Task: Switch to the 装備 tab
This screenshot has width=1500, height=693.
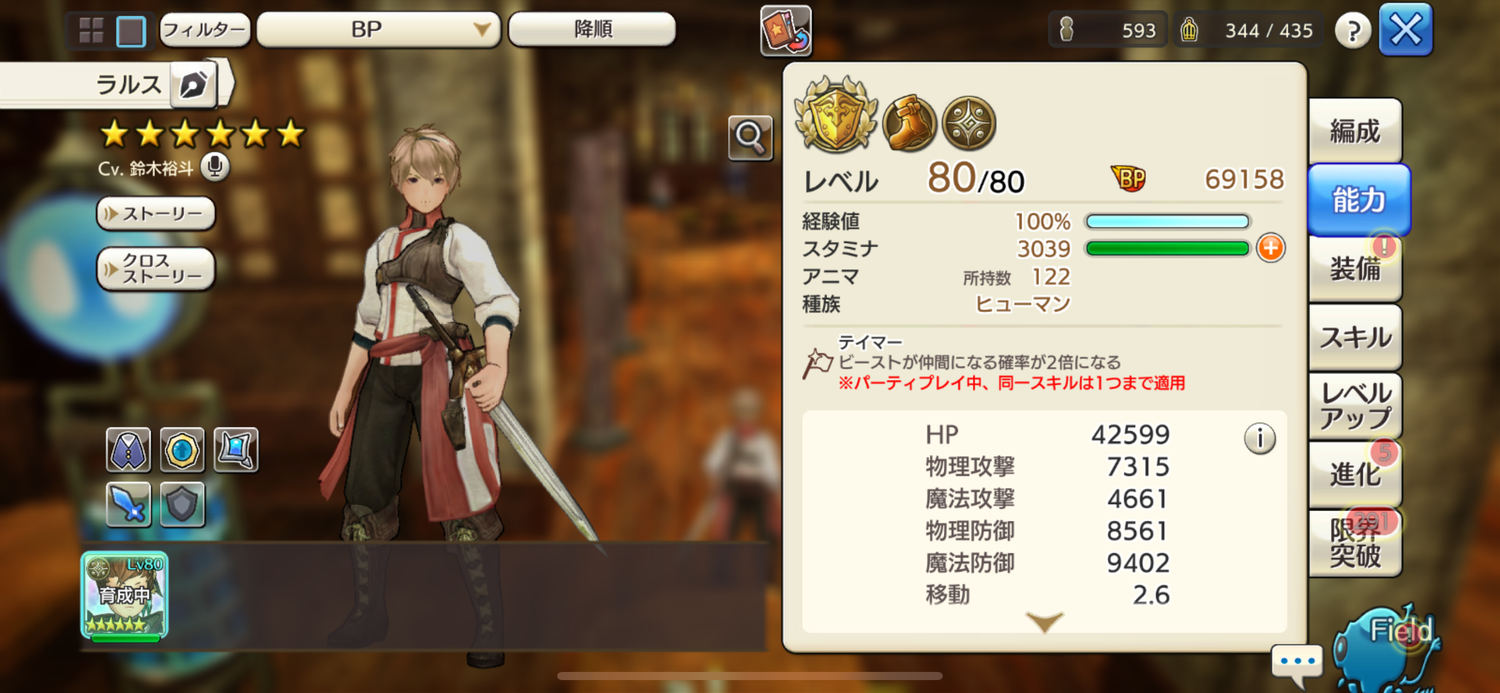Action: tap(1356, 268)
